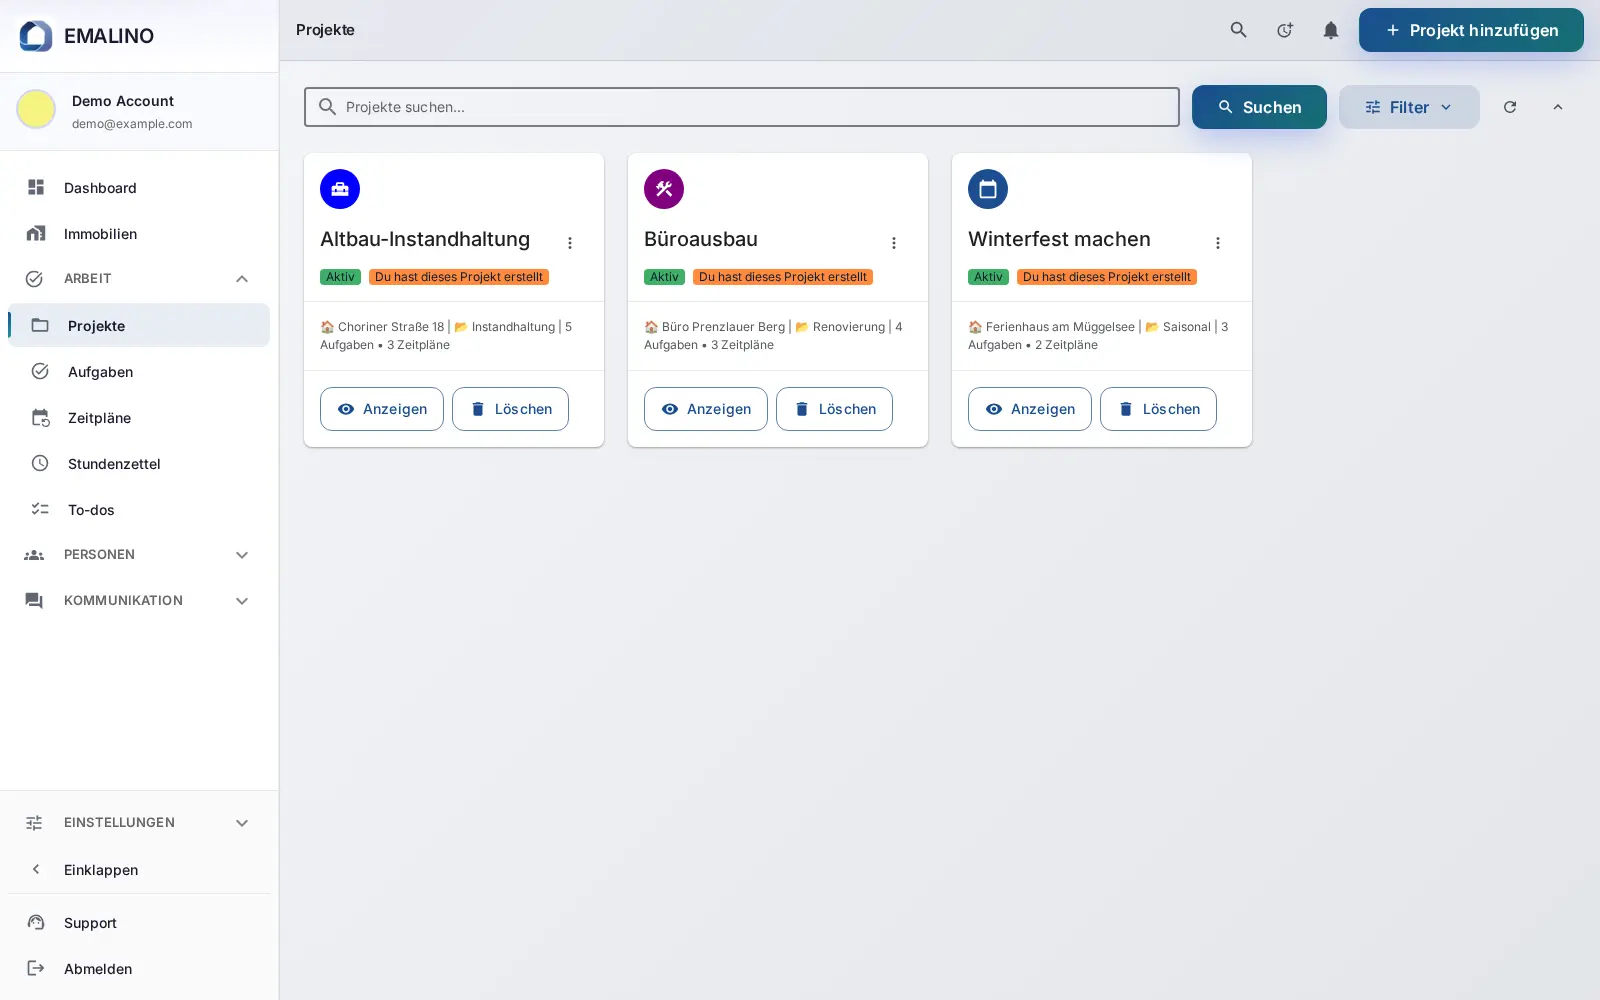The image size is (1600, 1000).
Task: Show the Büroausbau project via Anzeigen
Action: coord(706,409)
